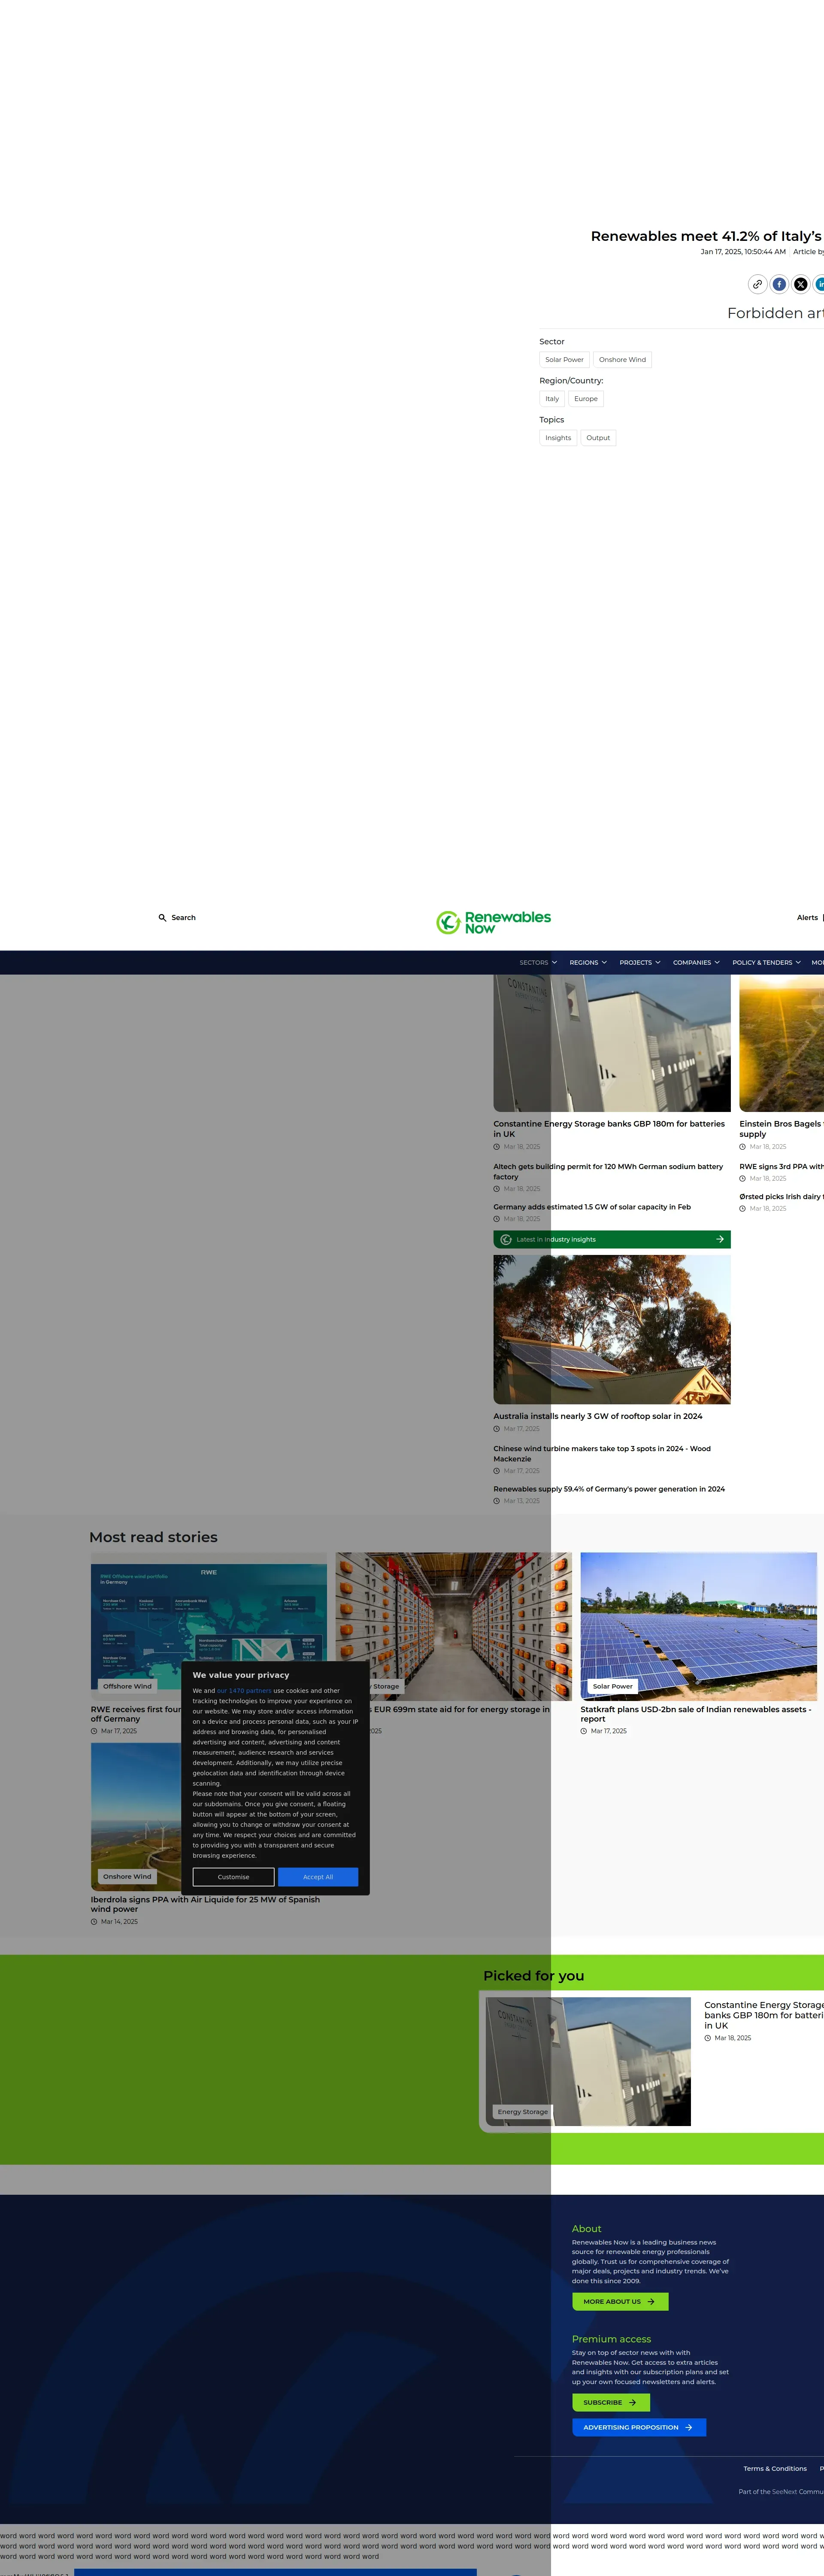Click the Onshore Wind label on wind farm image
824x2576 pixels.
(127, 1876)
